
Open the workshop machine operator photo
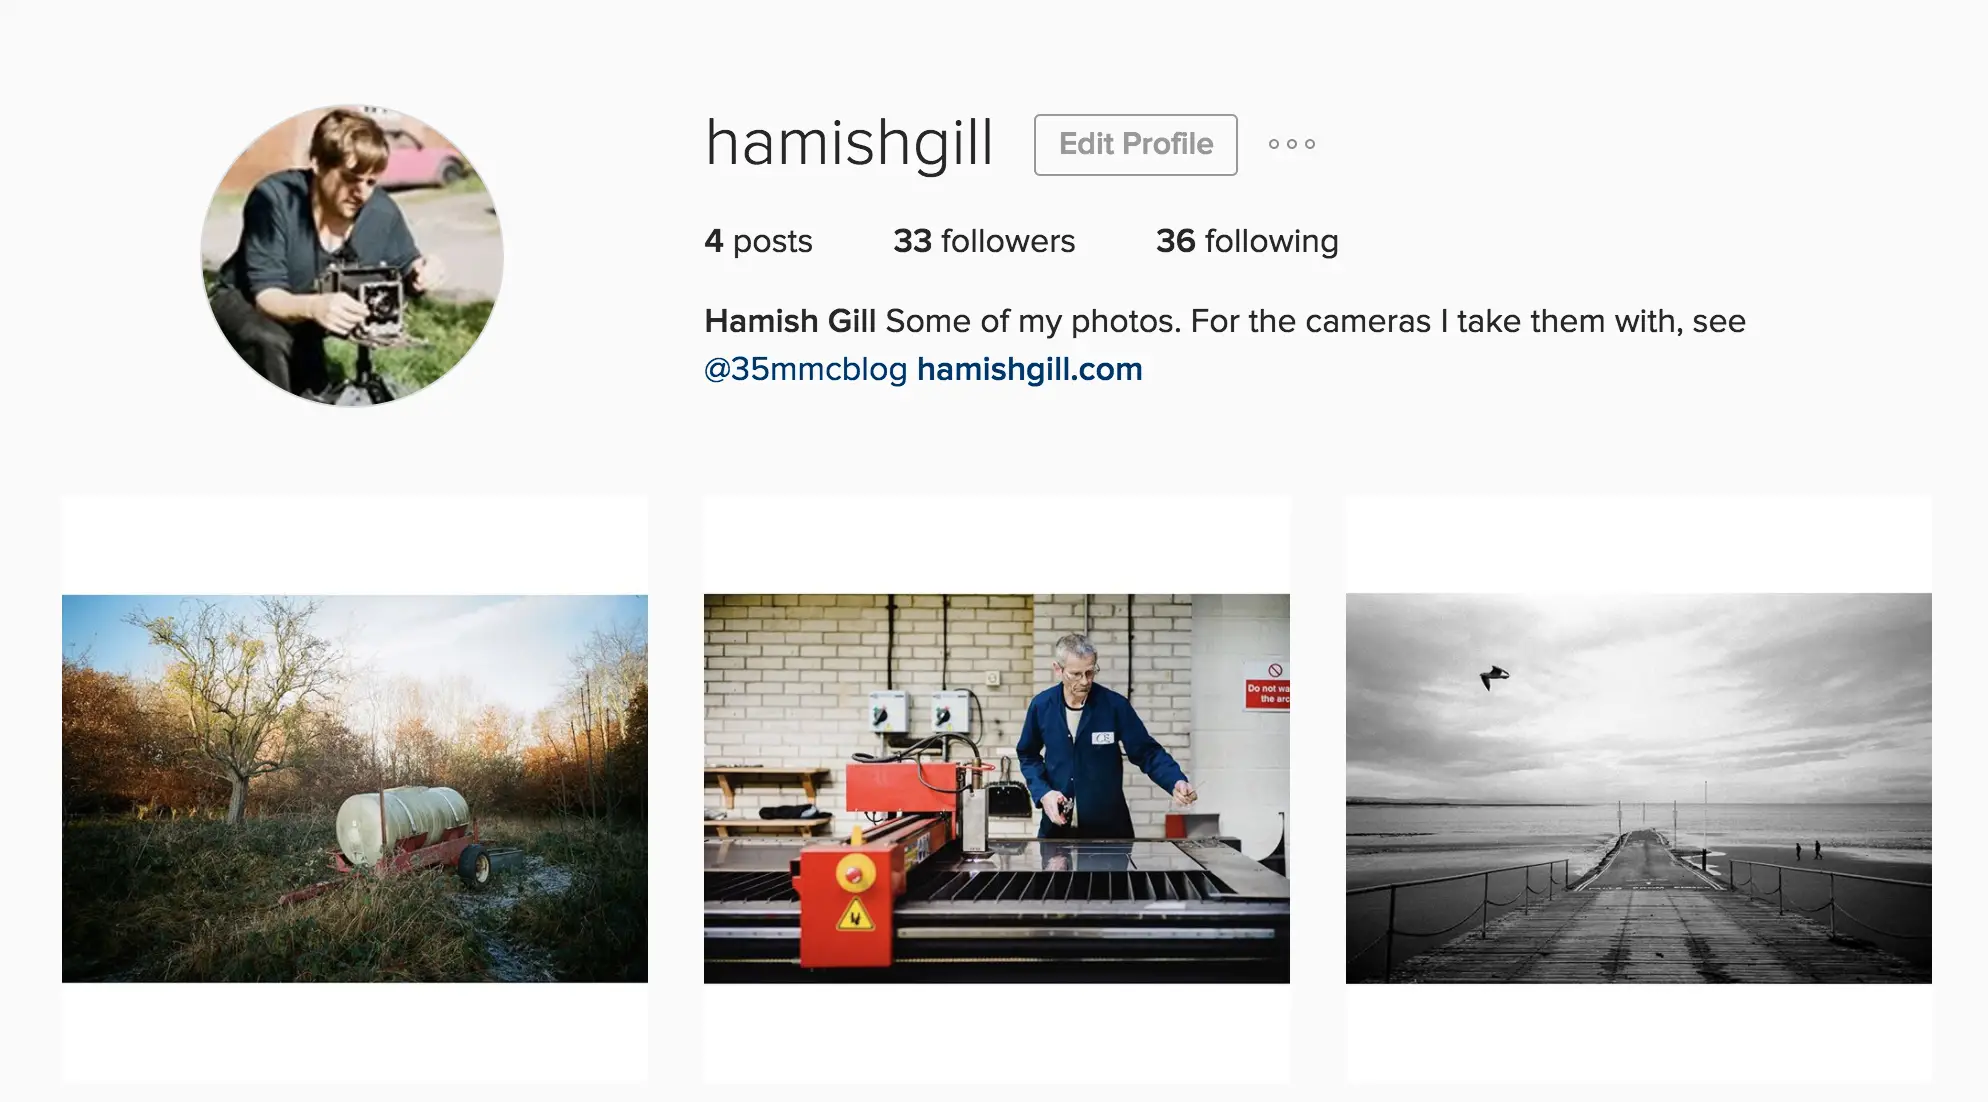(997, 789)
